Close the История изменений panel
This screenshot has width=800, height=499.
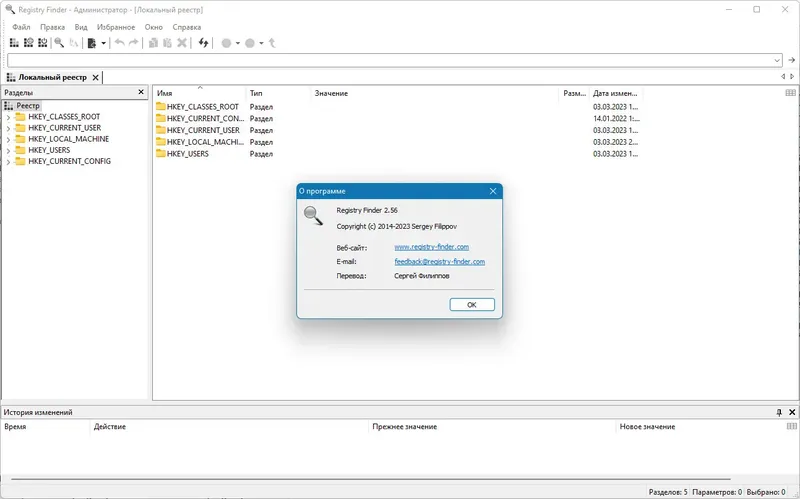click(x=792, y=412)
